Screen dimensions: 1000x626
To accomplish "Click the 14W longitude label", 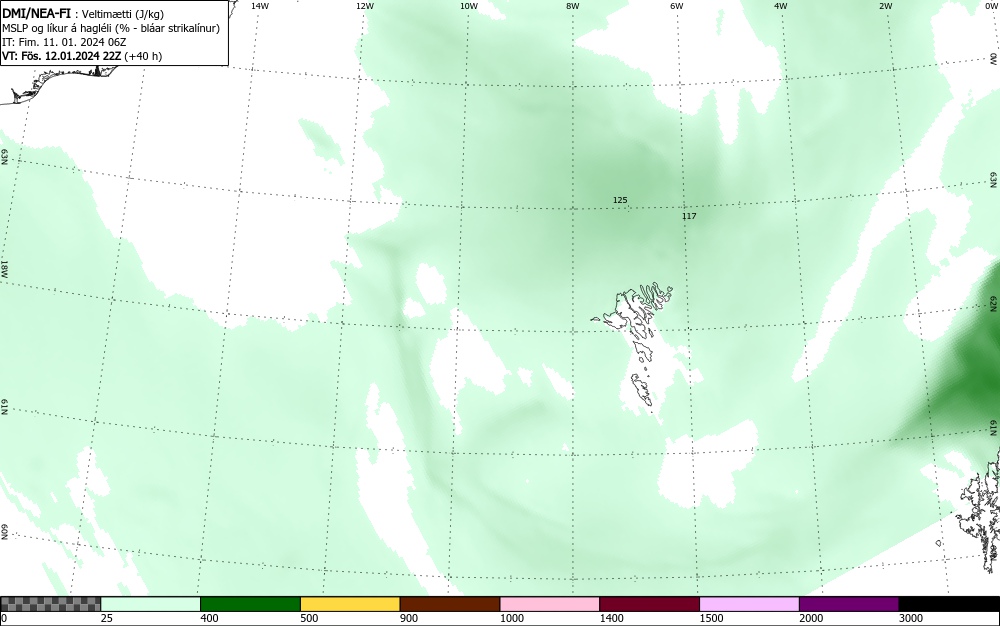I will click(x=260, y=6).
